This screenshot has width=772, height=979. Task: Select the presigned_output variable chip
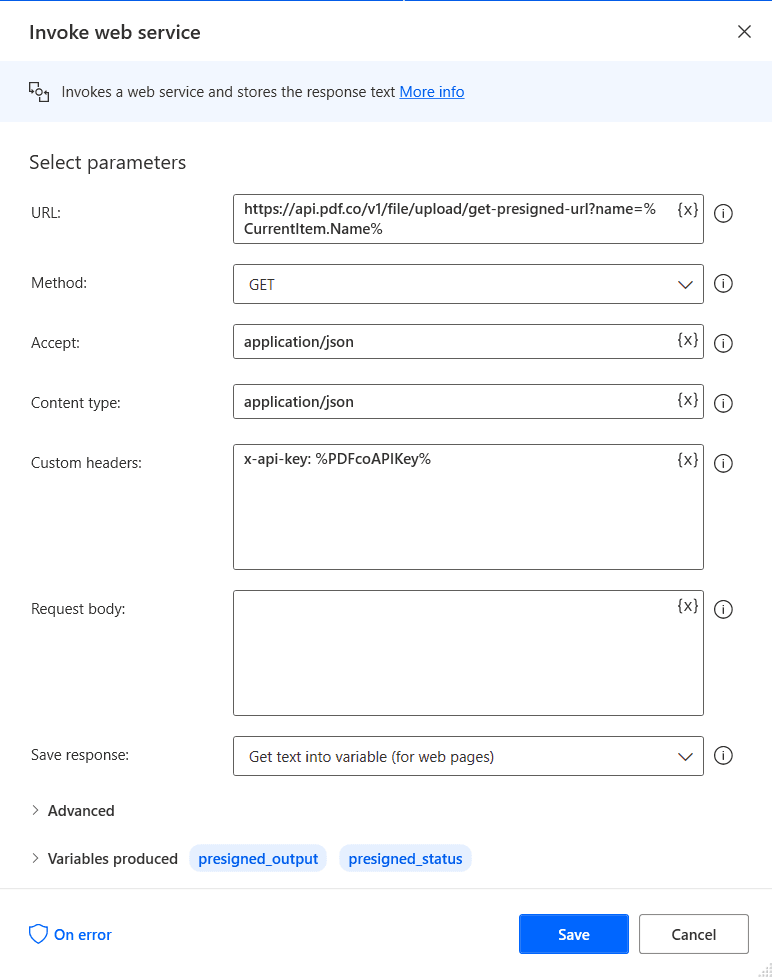[258, 859]
